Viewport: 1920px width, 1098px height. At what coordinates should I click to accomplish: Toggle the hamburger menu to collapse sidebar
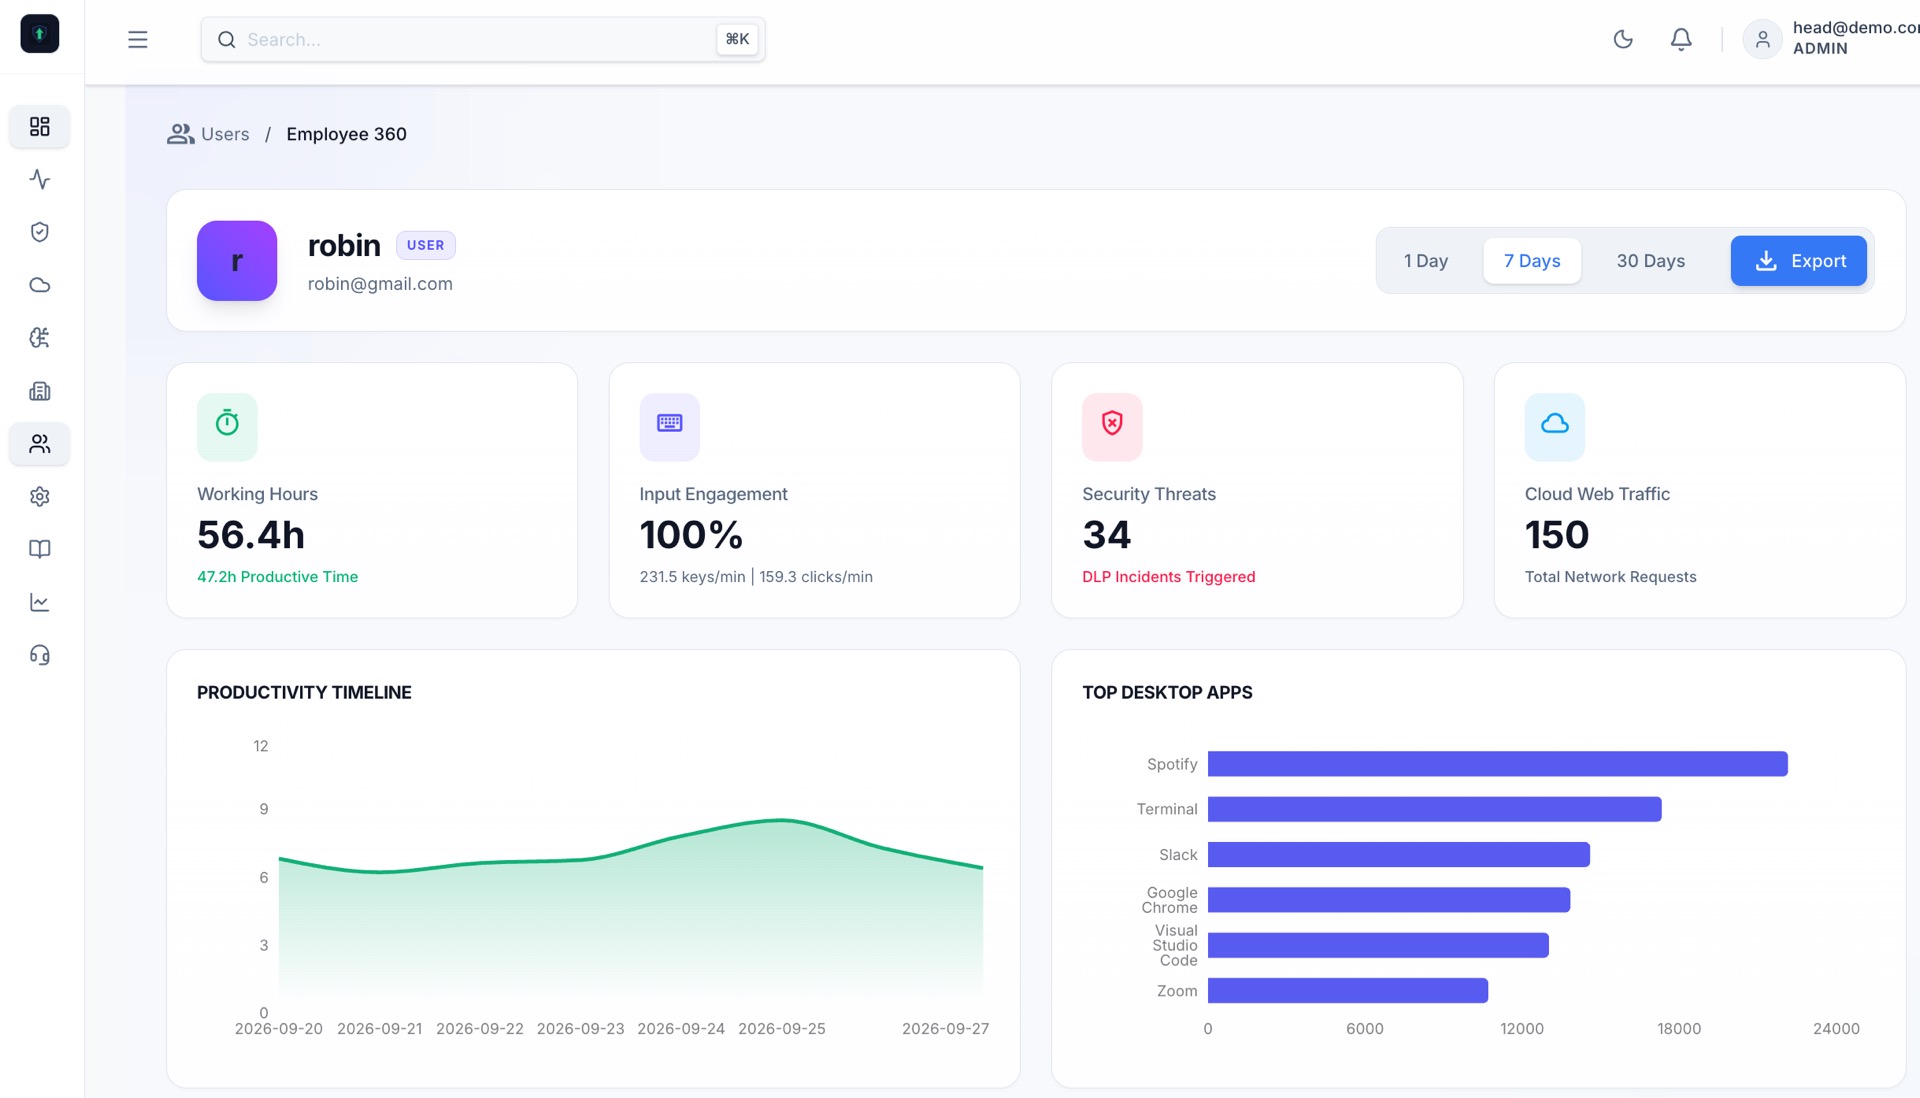(x=138, y=40)
